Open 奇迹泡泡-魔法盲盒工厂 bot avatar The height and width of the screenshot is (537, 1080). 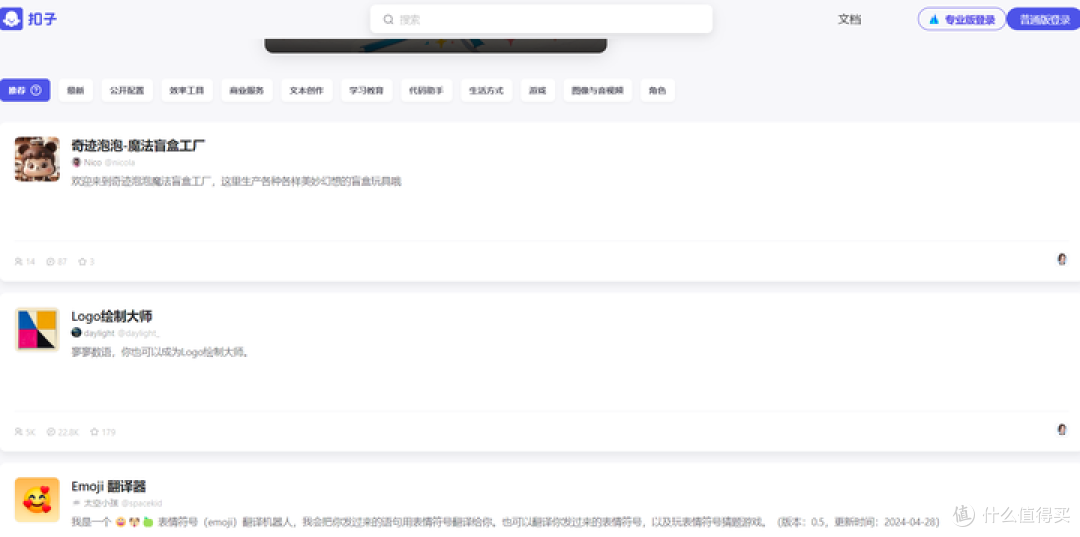pyautogui.click(x=37, y=159)
